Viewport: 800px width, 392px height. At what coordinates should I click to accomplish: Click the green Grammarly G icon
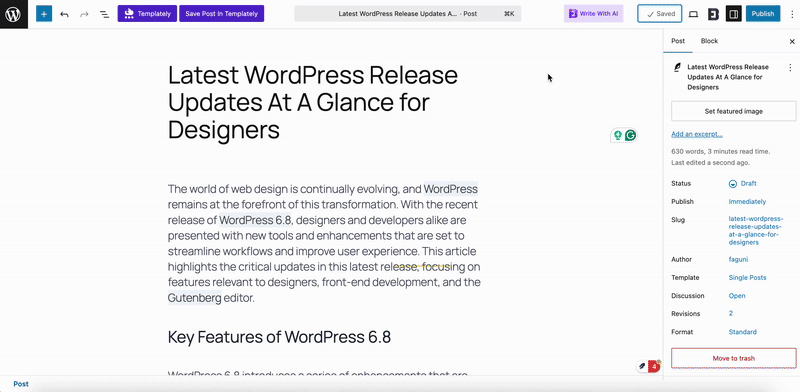pyautogui.click(x=631, y=135)
